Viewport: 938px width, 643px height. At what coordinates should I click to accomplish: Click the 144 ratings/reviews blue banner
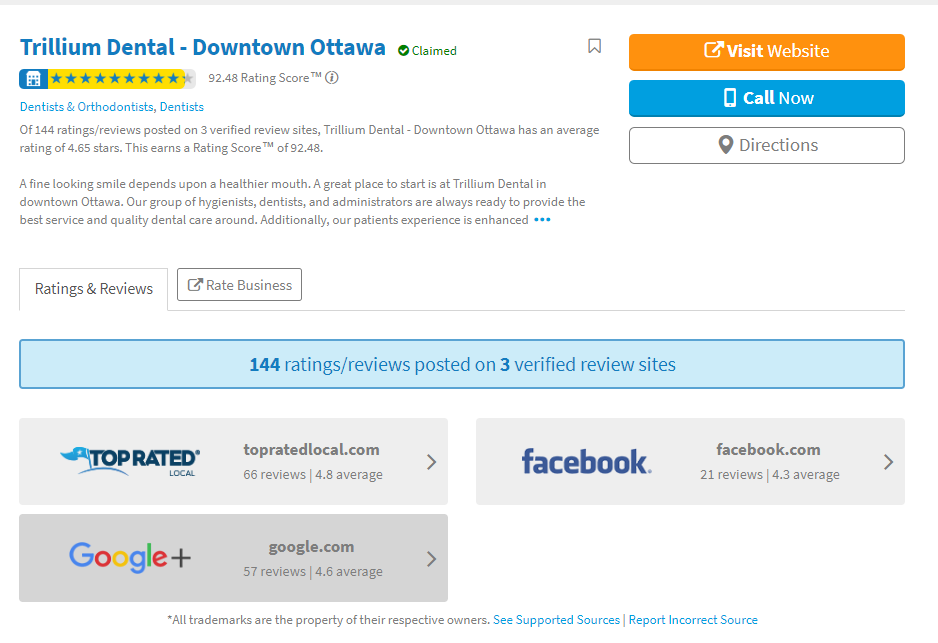pyautogui.click(x=462, y=364)
